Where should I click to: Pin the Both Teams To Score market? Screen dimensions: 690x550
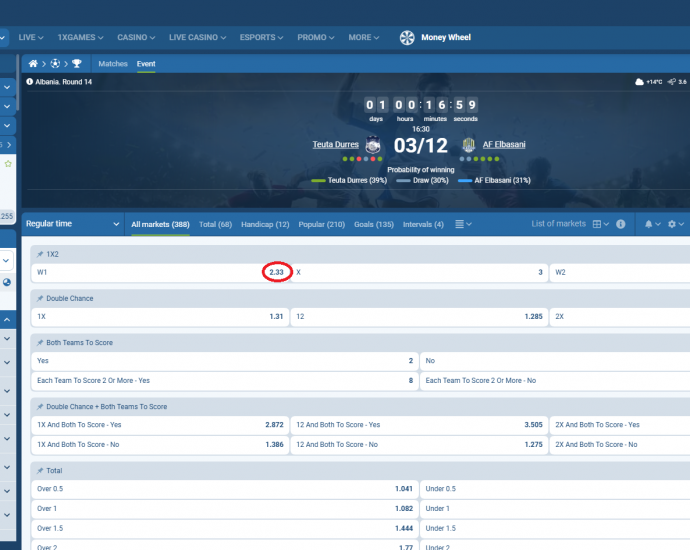[x=40, y=343]
